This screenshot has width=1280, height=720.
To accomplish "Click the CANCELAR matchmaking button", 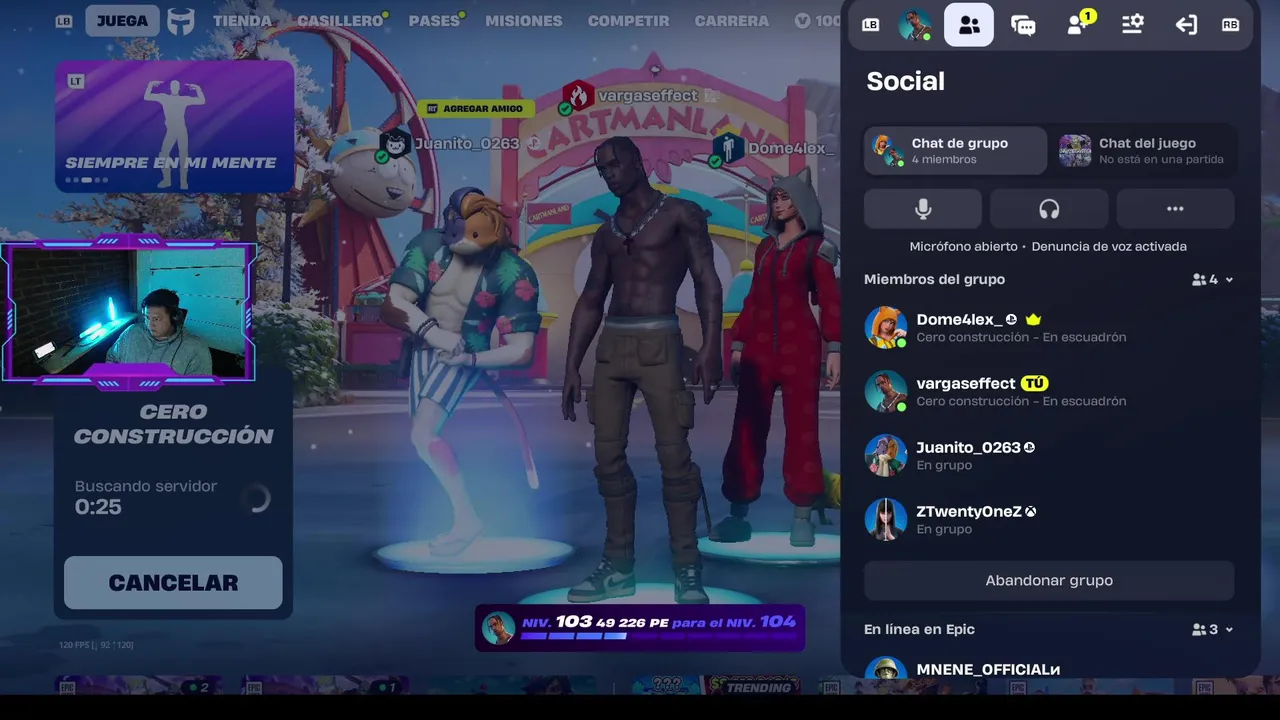I will point(173,583).
